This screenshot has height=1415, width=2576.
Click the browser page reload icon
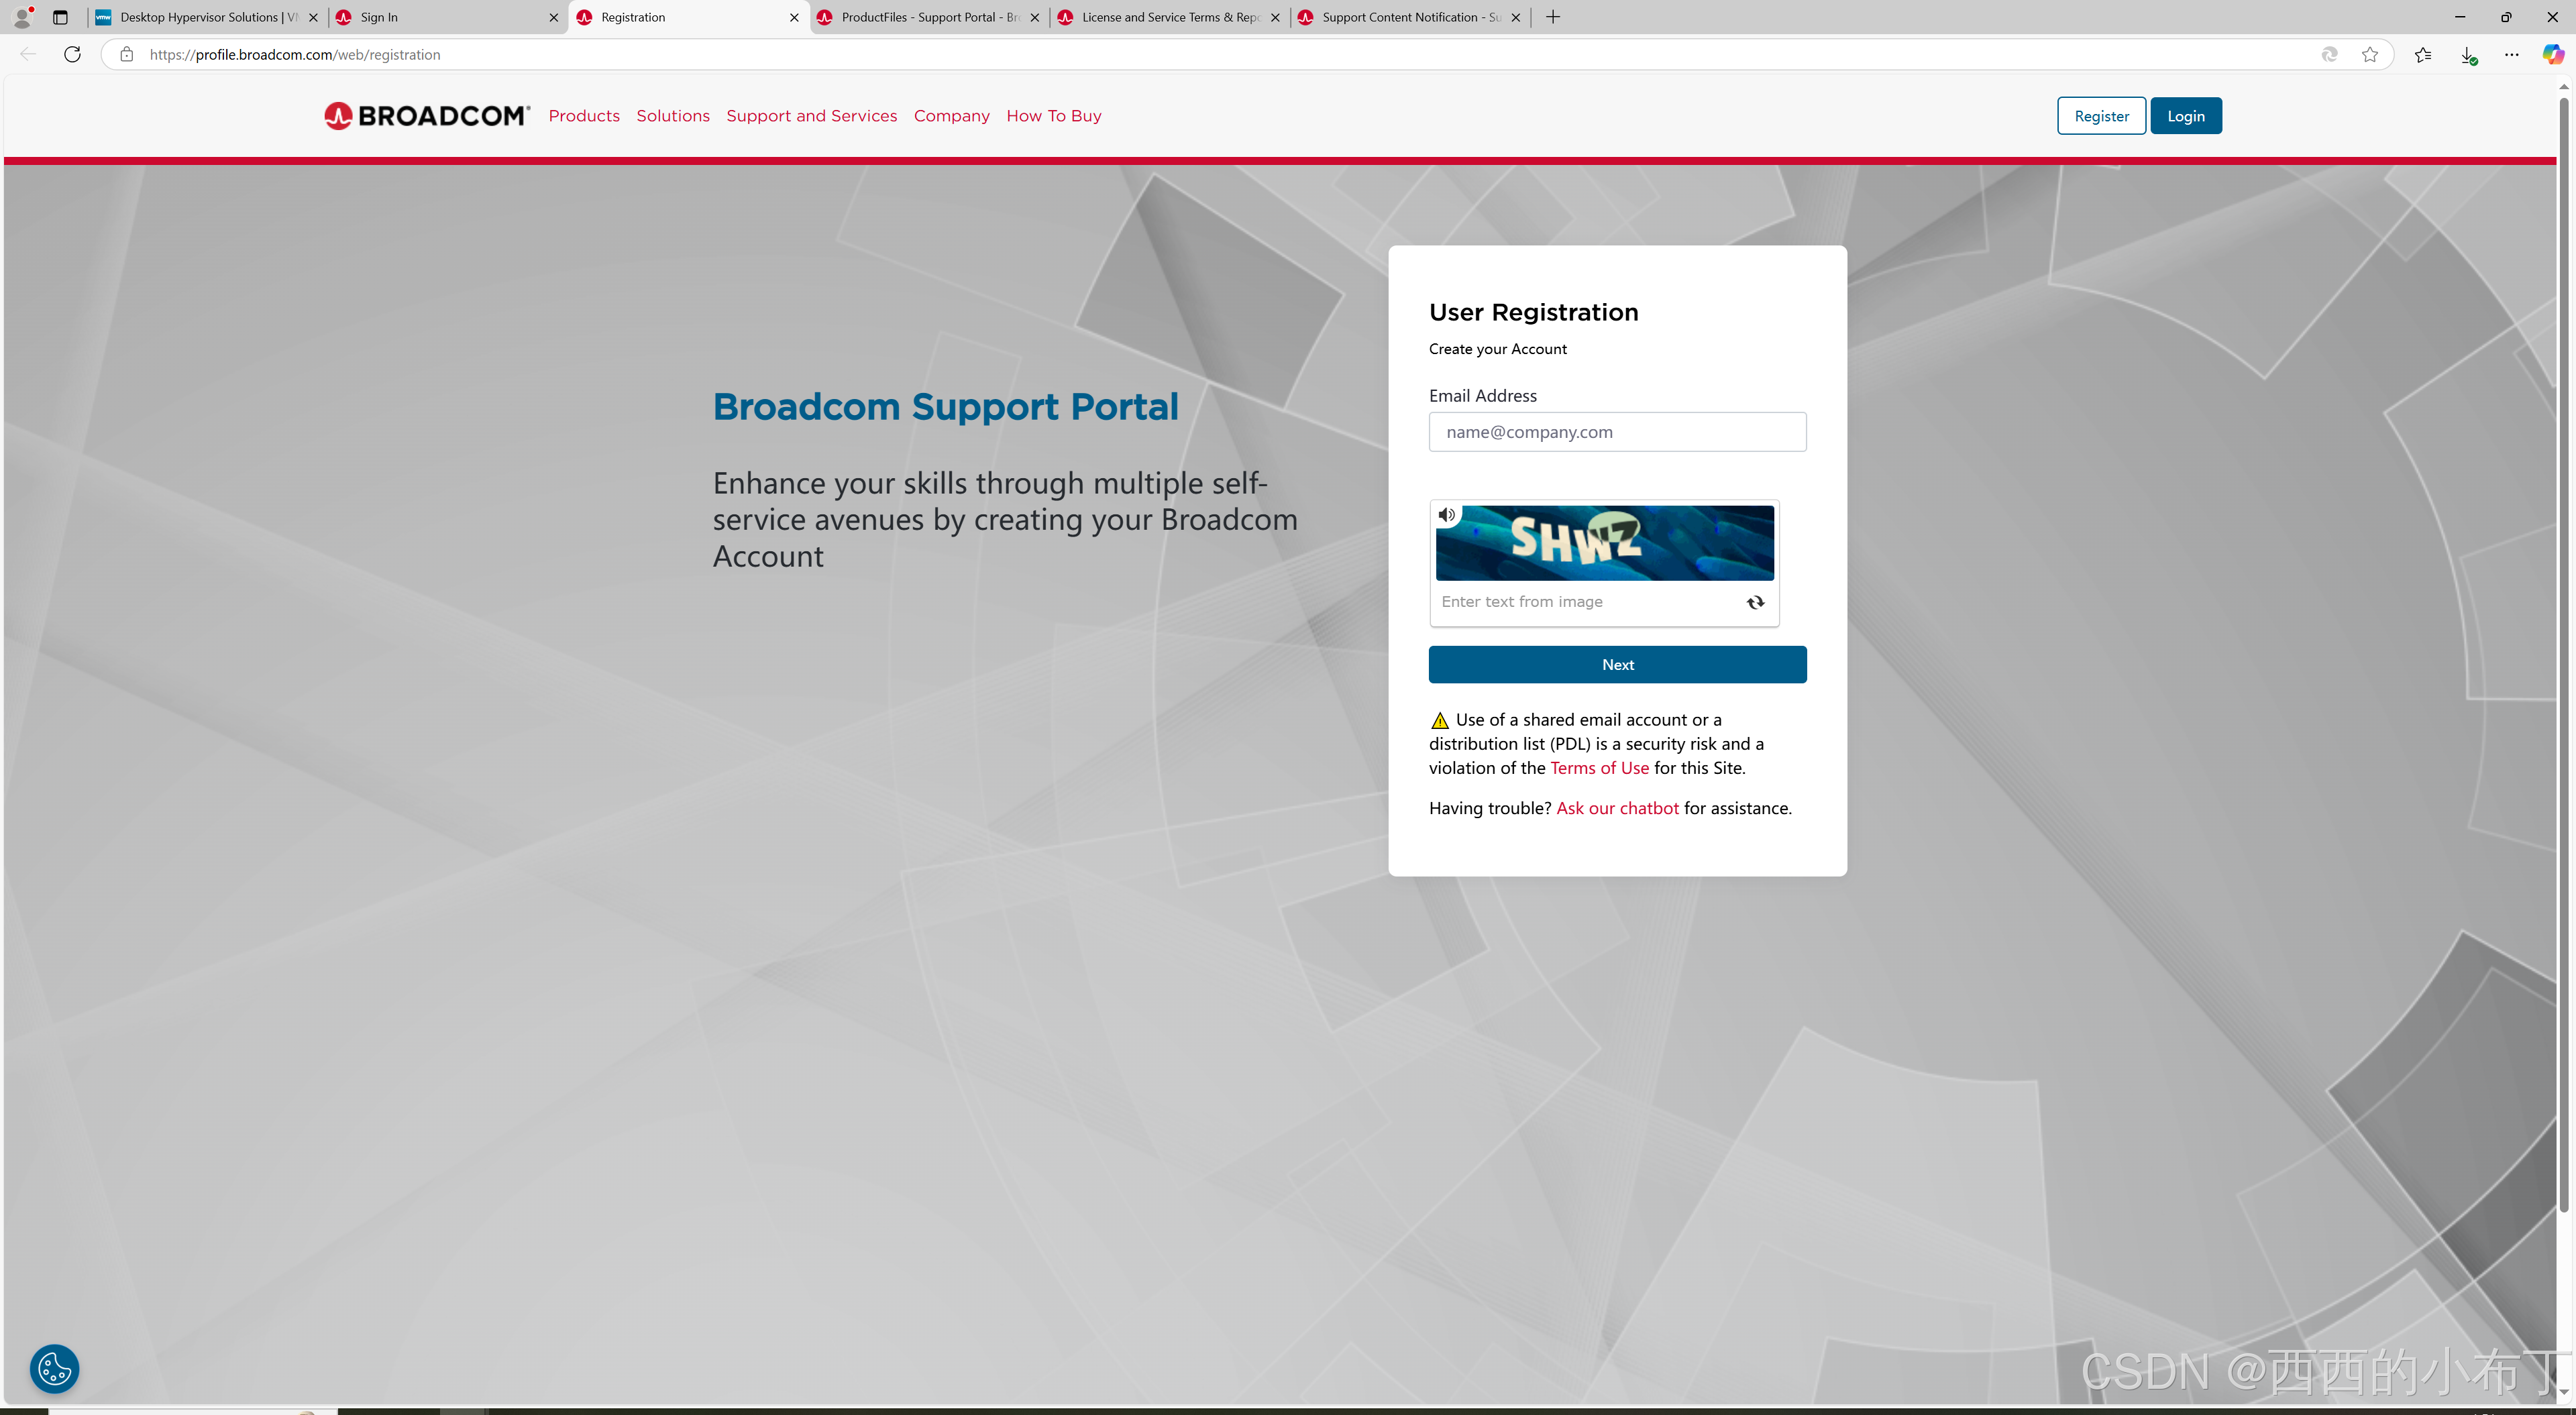pos(72,54)
